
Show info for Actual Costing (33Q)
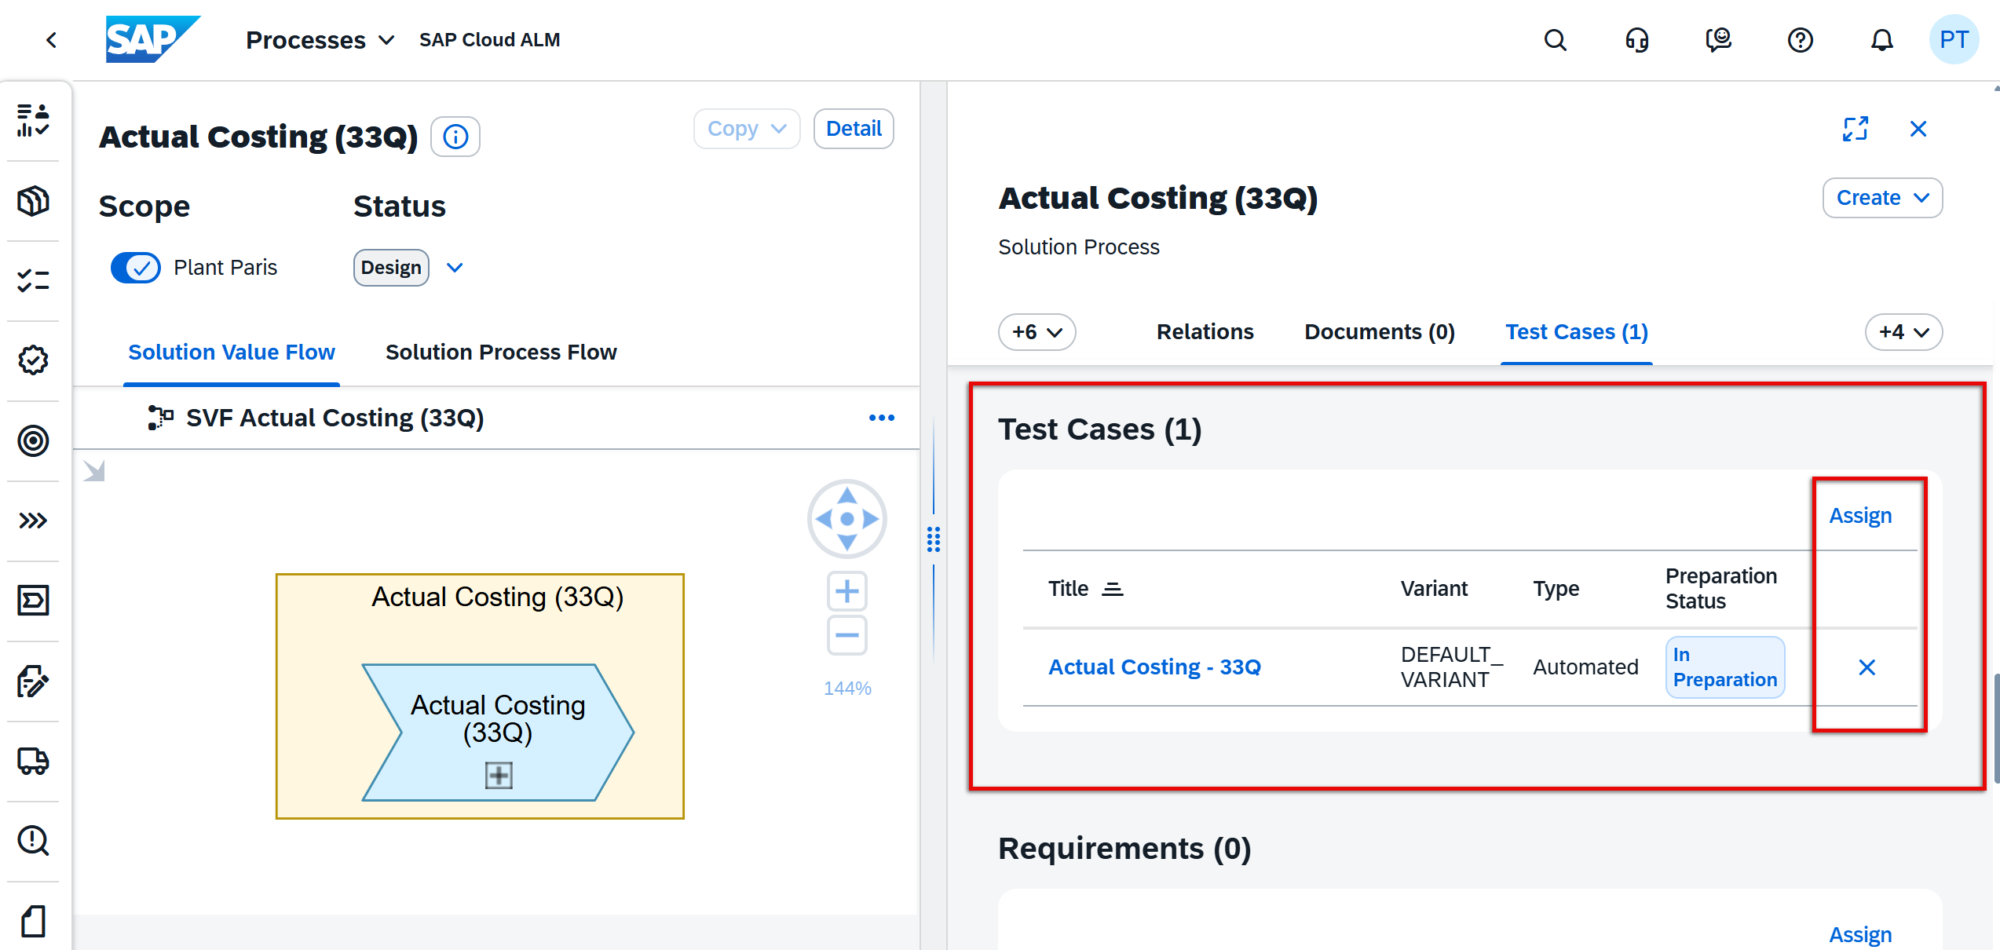click(455, 137)
